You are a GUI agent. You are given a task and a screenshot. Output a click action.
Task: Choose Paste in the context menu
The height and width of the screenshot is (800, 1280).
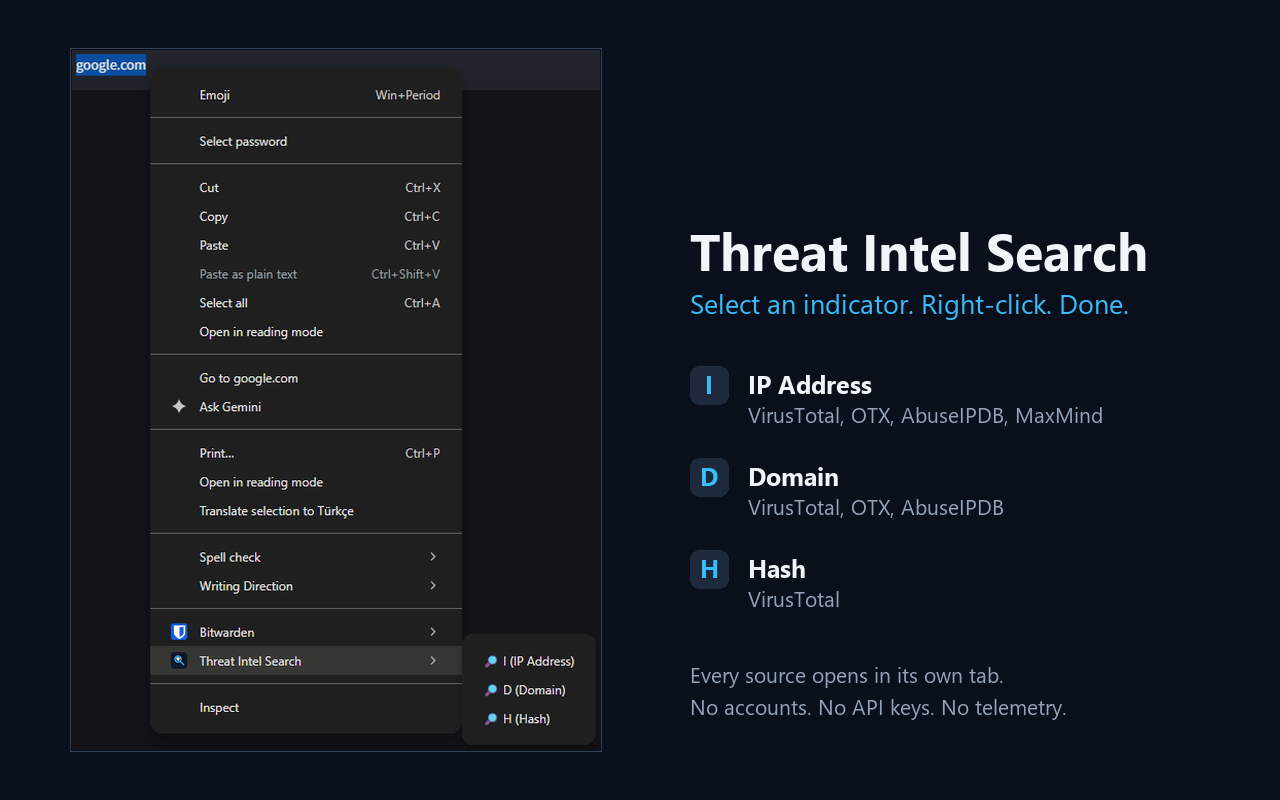[x=306, y=246]
